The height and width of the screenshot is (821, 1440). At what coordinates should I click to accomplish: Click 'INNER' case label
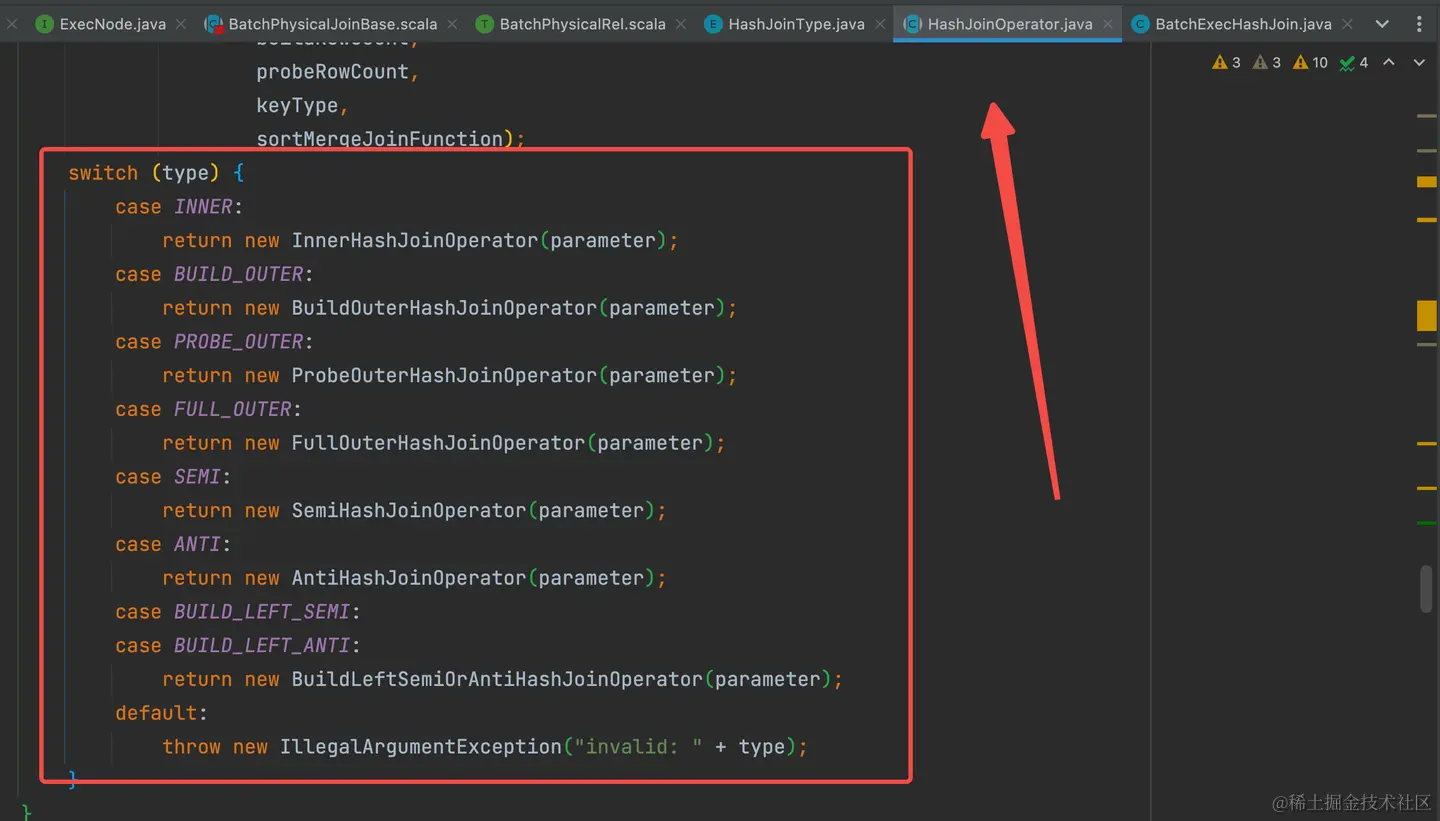(204, 207)
